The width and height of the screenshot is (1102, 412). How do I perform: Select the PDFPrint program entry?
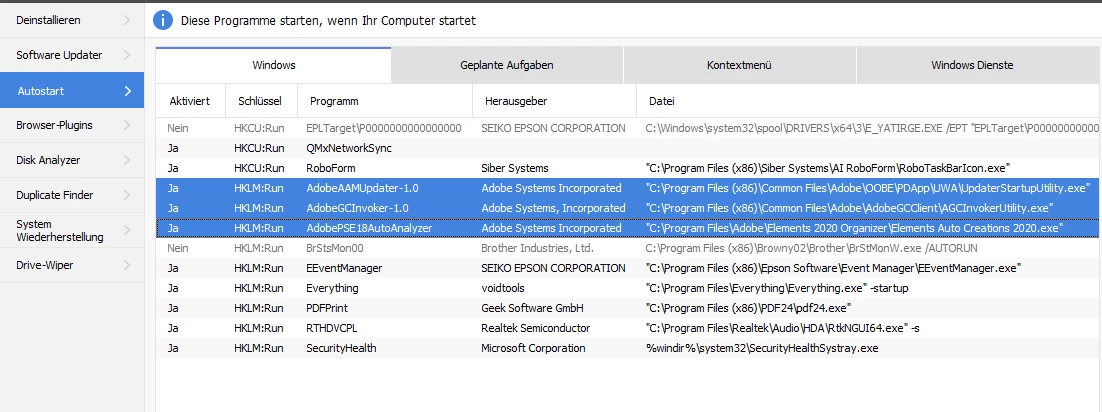pyautogui.click(x=327, y=308)
